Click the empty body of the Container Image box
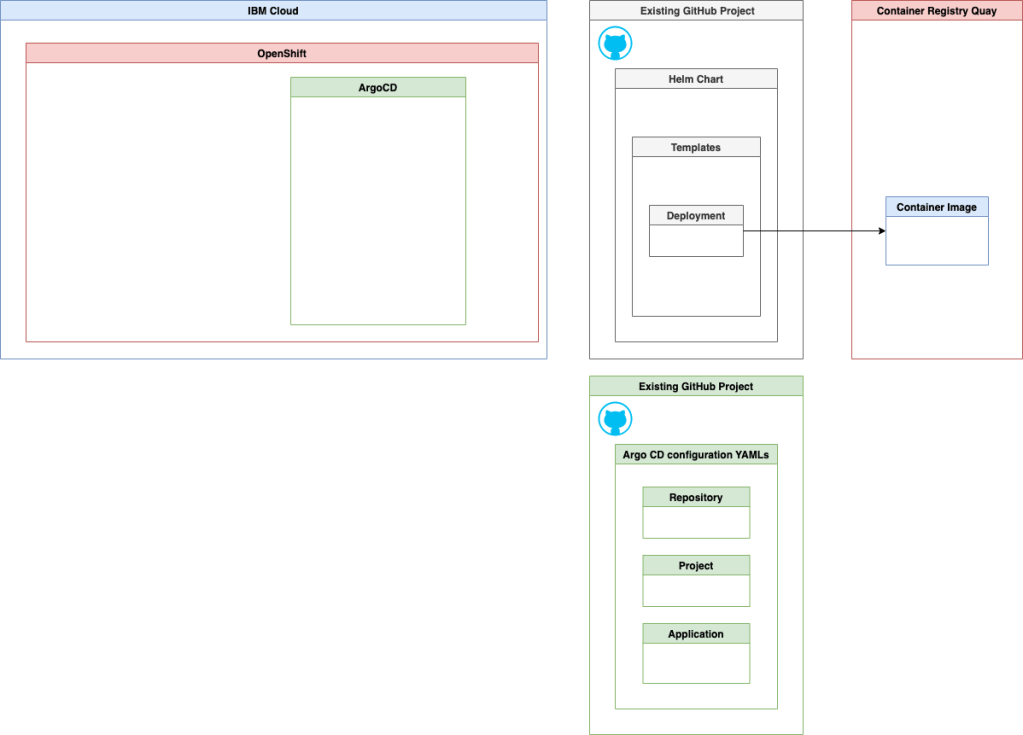Image resolution: width=1023 pixels, height=735 pixels. [937, 241]
